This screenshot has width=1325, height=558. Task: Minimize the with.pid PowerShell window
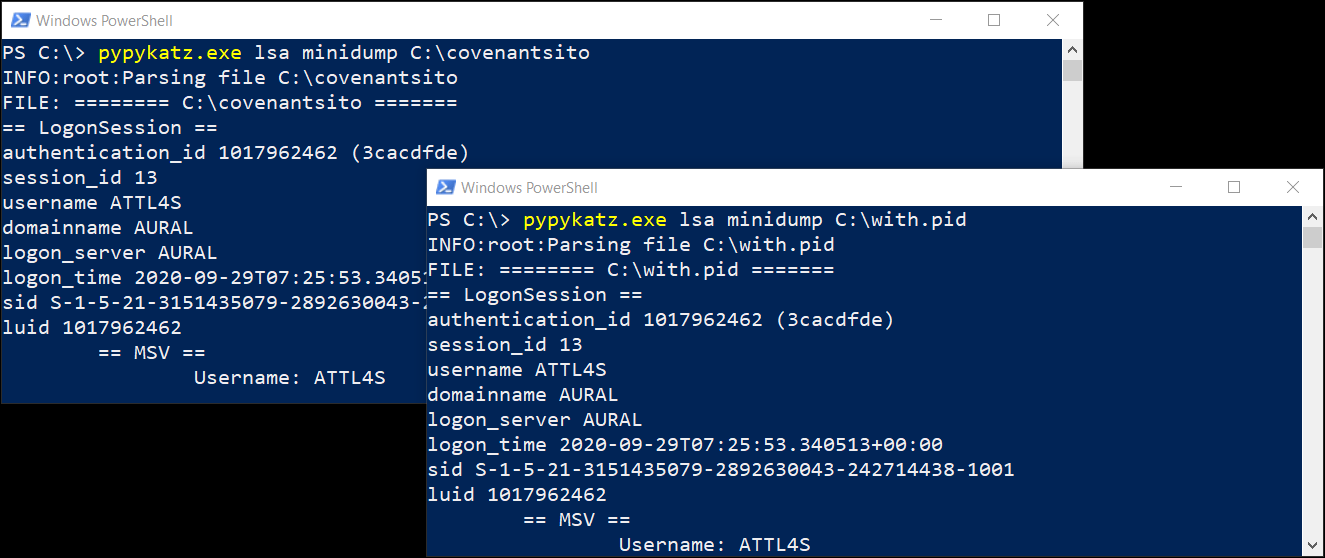[1175, 187]
